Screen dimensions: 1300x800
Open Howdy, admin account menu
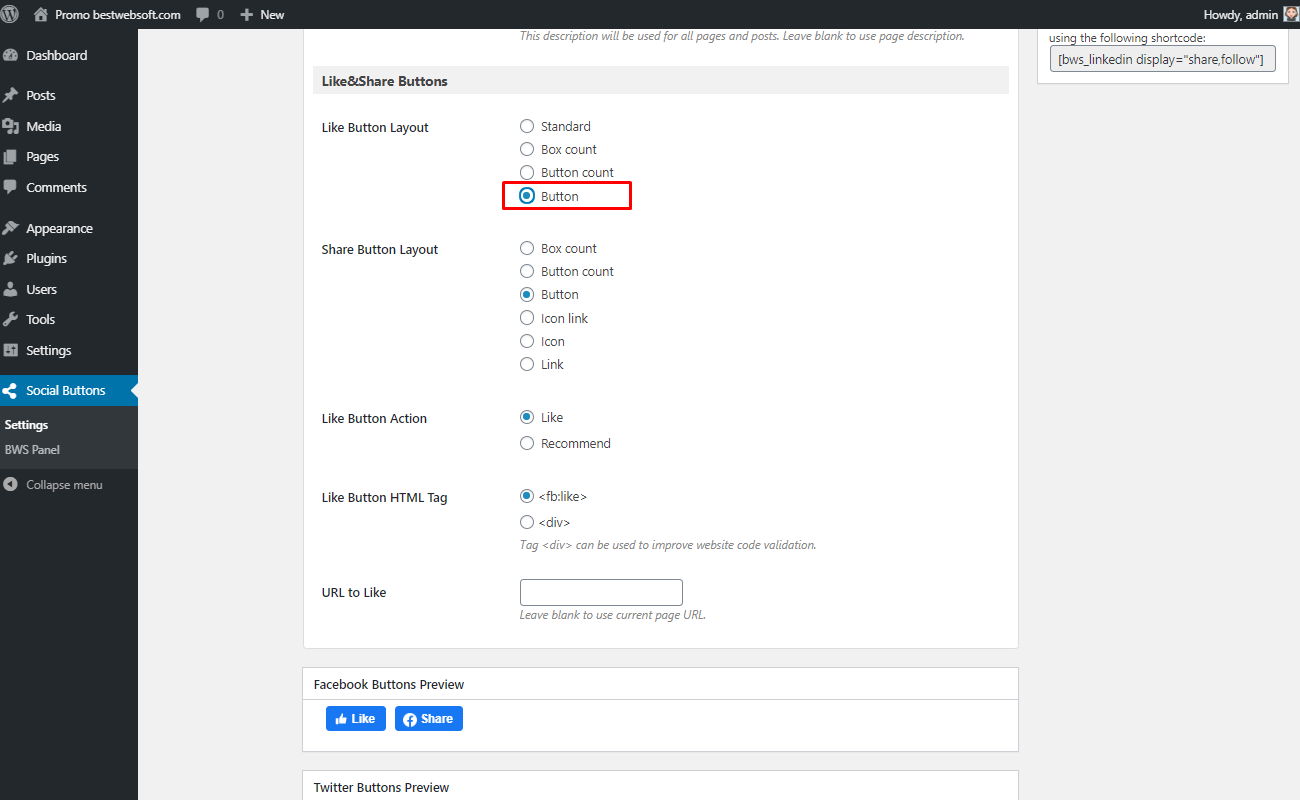pyautogui.click(x=1241, y=15)
